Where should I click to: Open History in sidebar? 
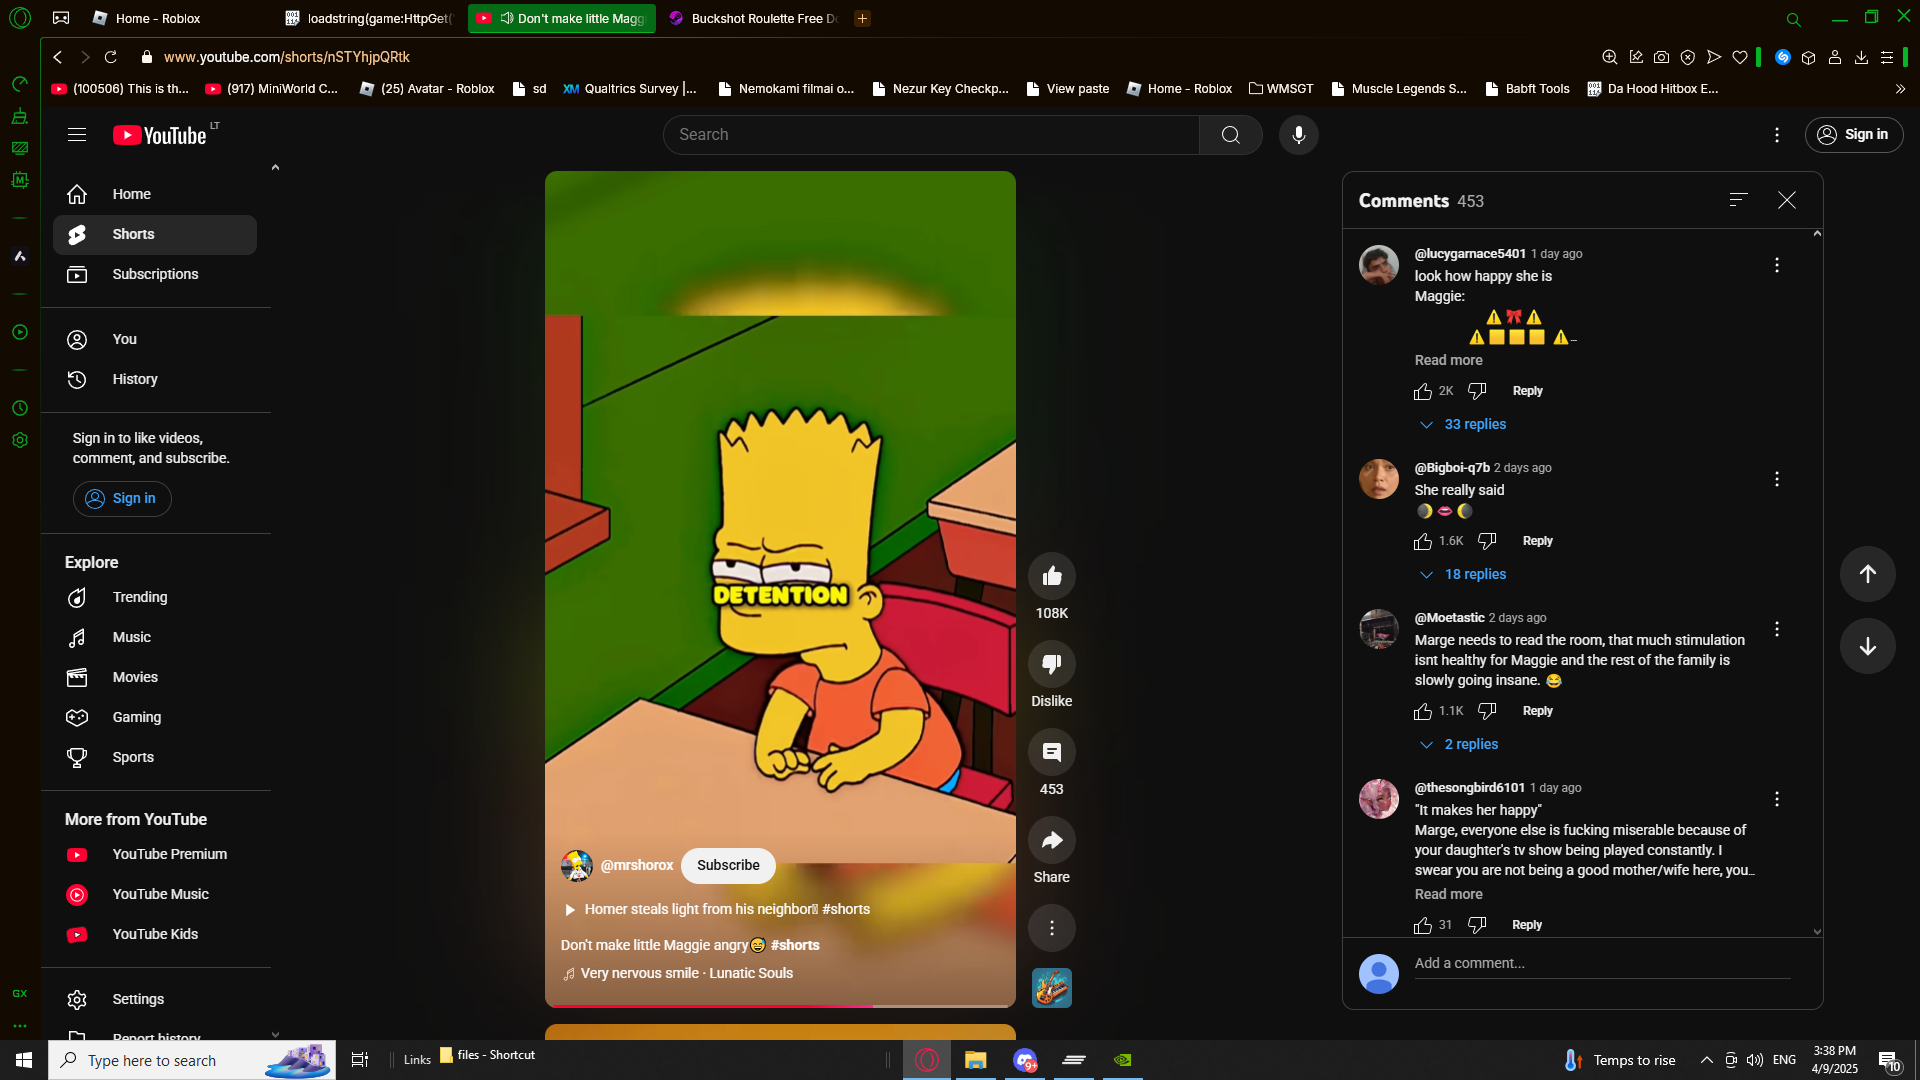pos(155,380)
